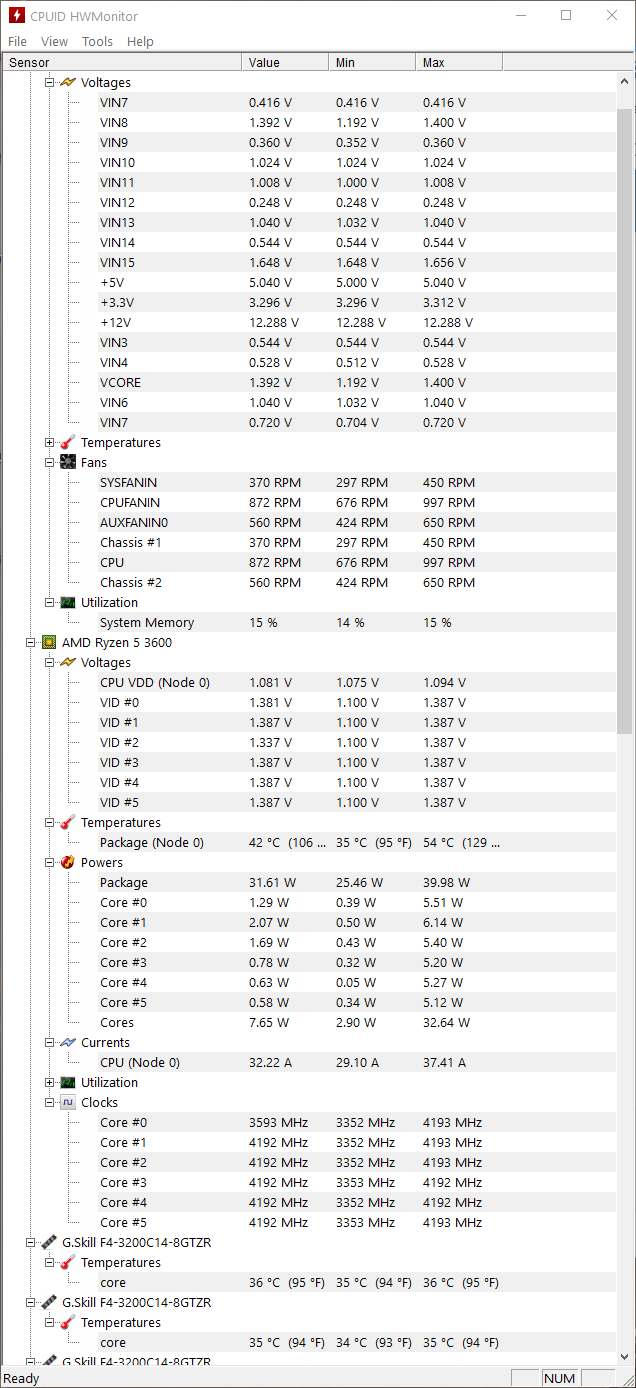Open the File menu
The width and height of the screenshot is (636, 1388).
point(17,41)
